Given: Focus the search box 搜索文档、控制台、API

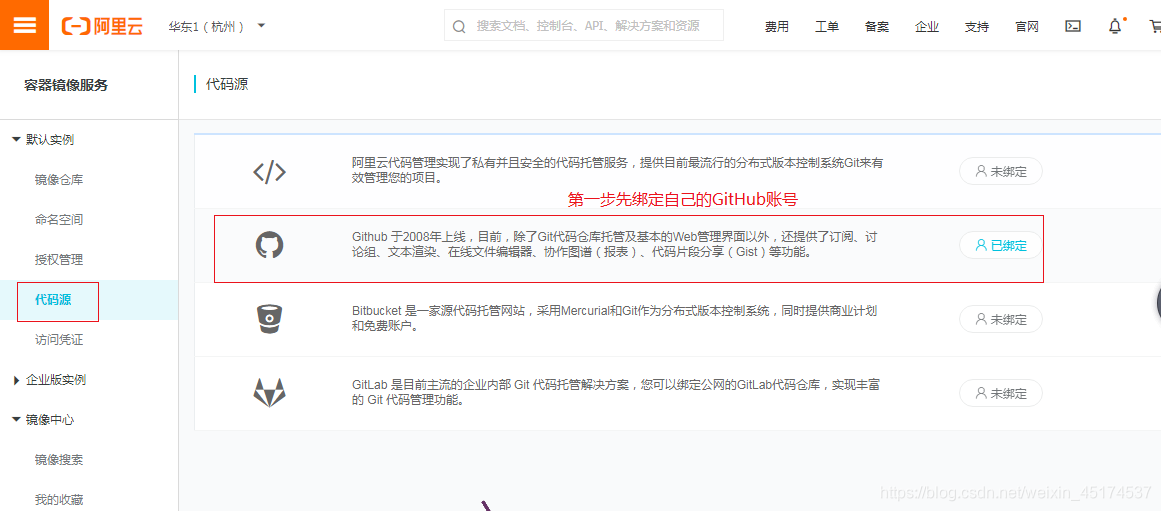Looking at the screenshot, I should 583,26.
